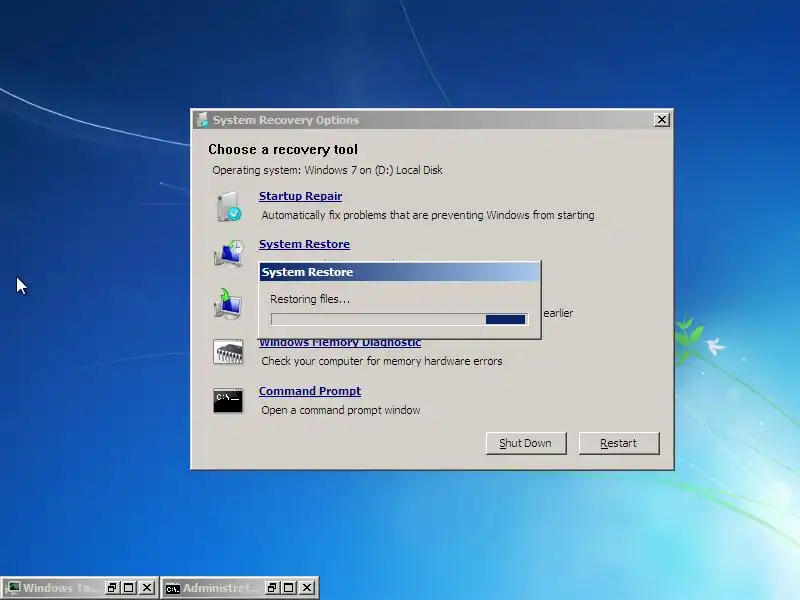Click the System Restore progress dialog title bar
The width and height of the screenshot is (800, 600).
pos(399,272)
